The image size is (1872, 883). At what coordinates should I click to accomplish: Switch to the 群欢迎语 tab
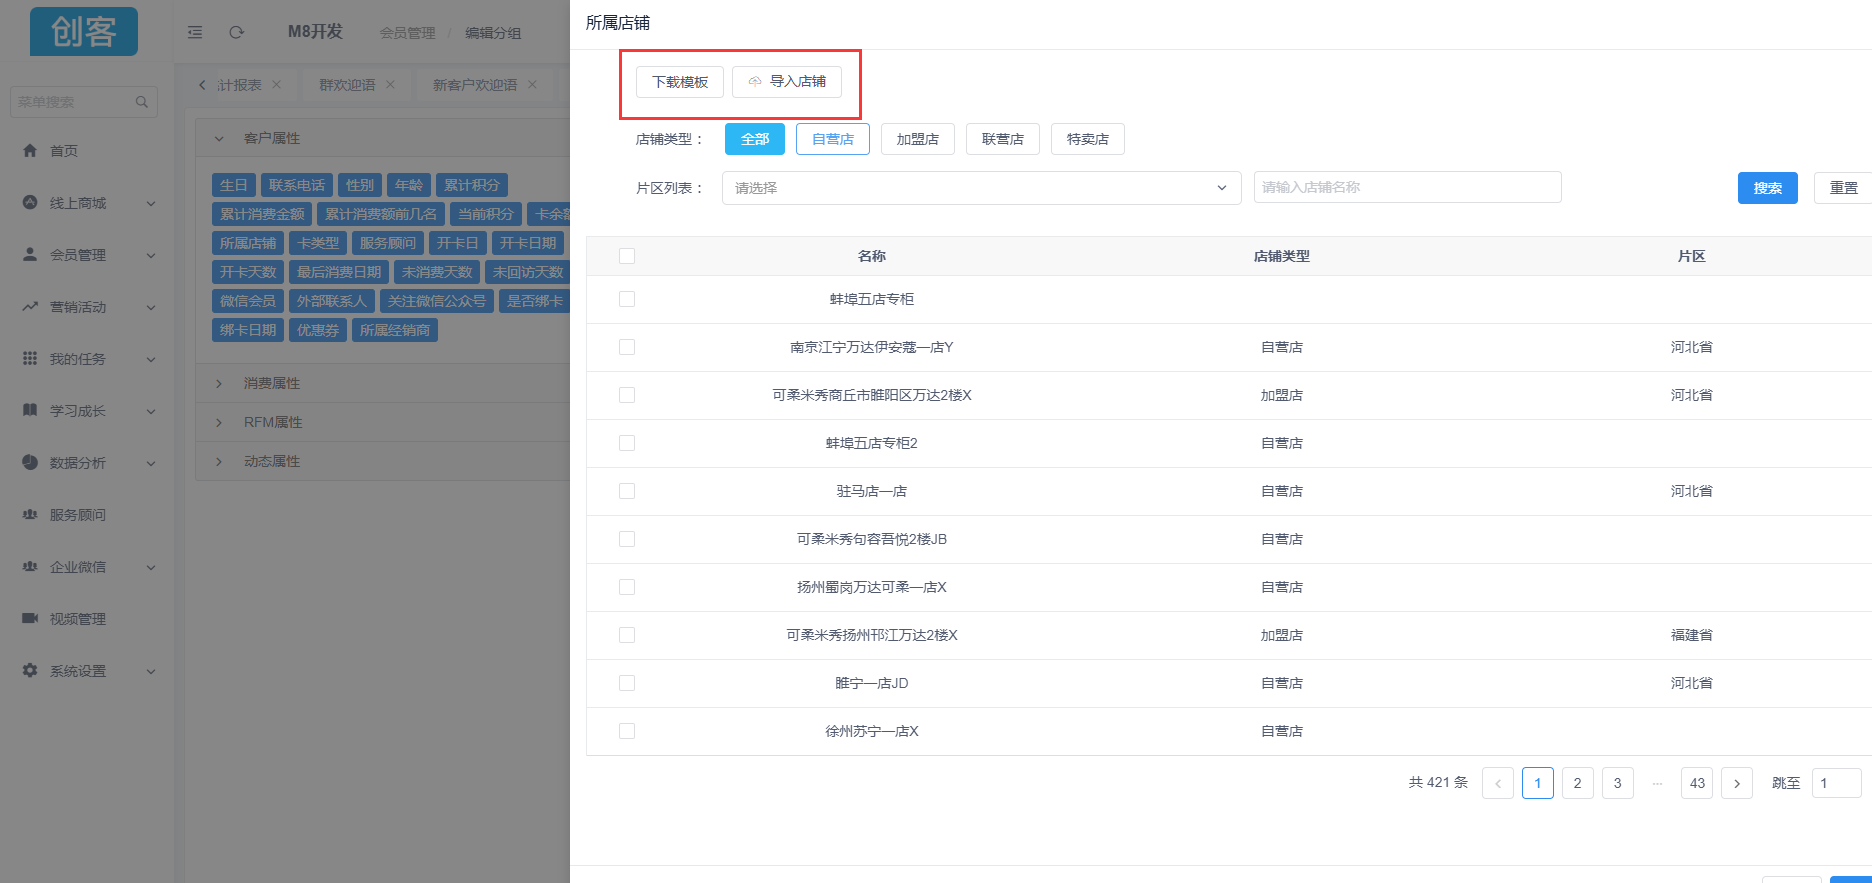347,85
